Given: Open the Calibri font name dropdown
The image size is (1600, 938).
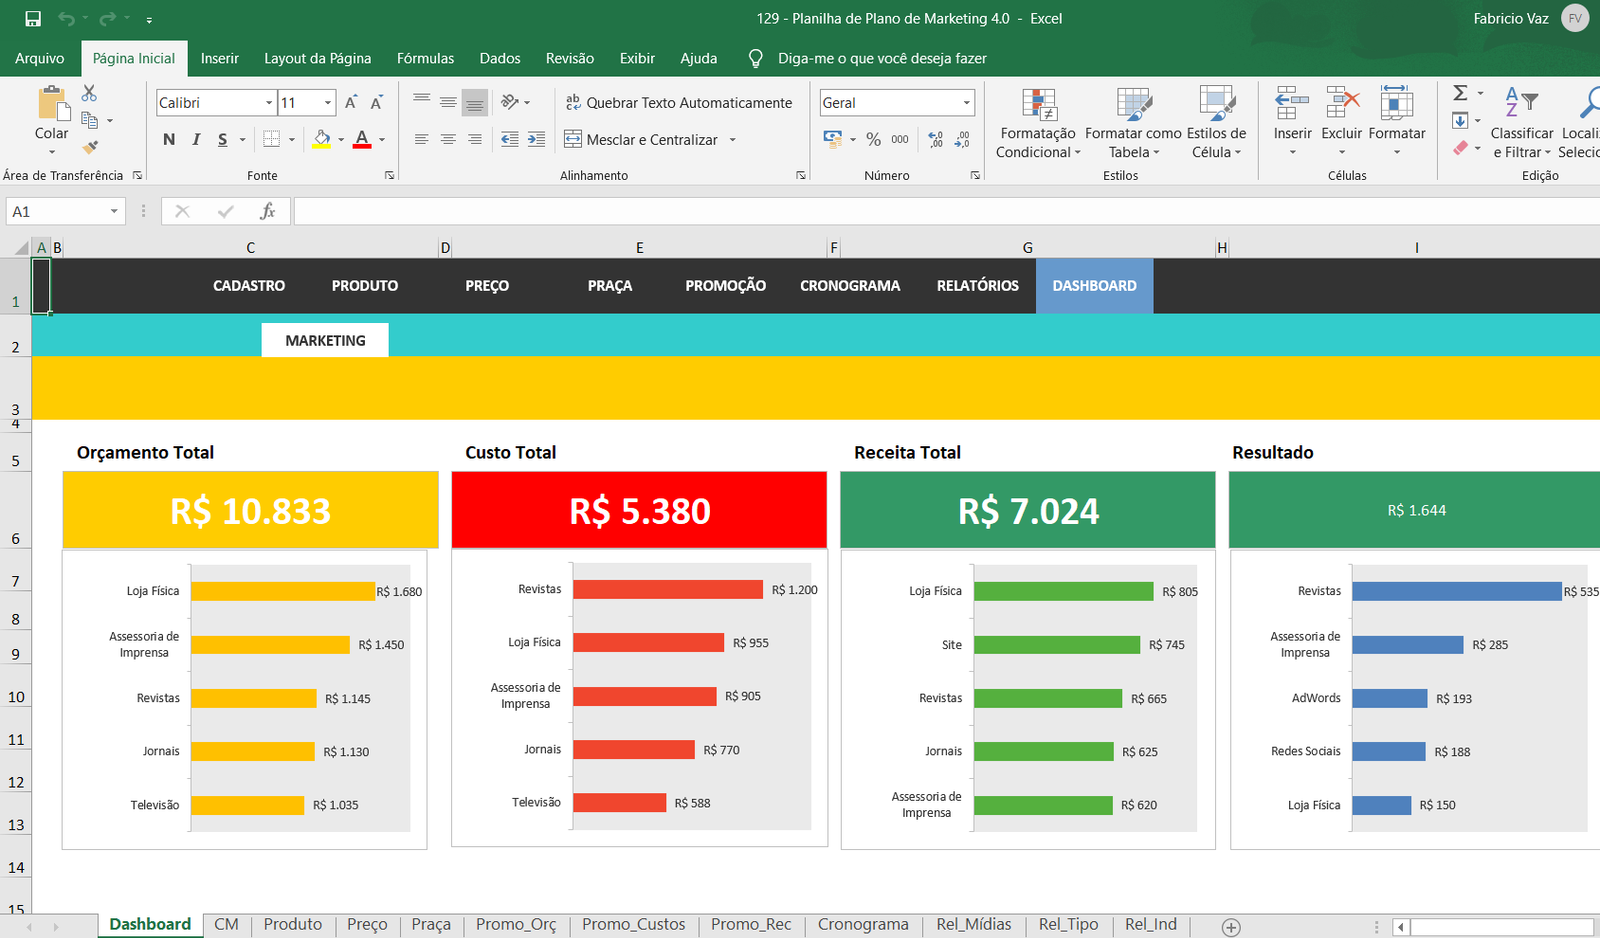Looking at the screenshot, I should point(269,103).
